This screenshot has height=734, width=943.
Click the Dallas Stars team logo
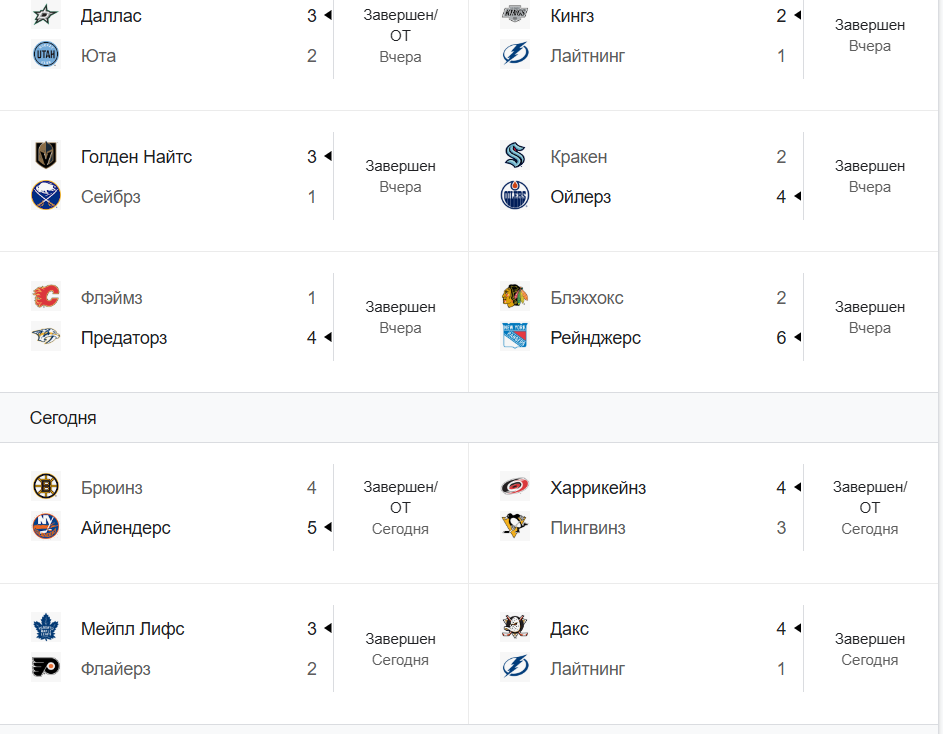(46, 15)
